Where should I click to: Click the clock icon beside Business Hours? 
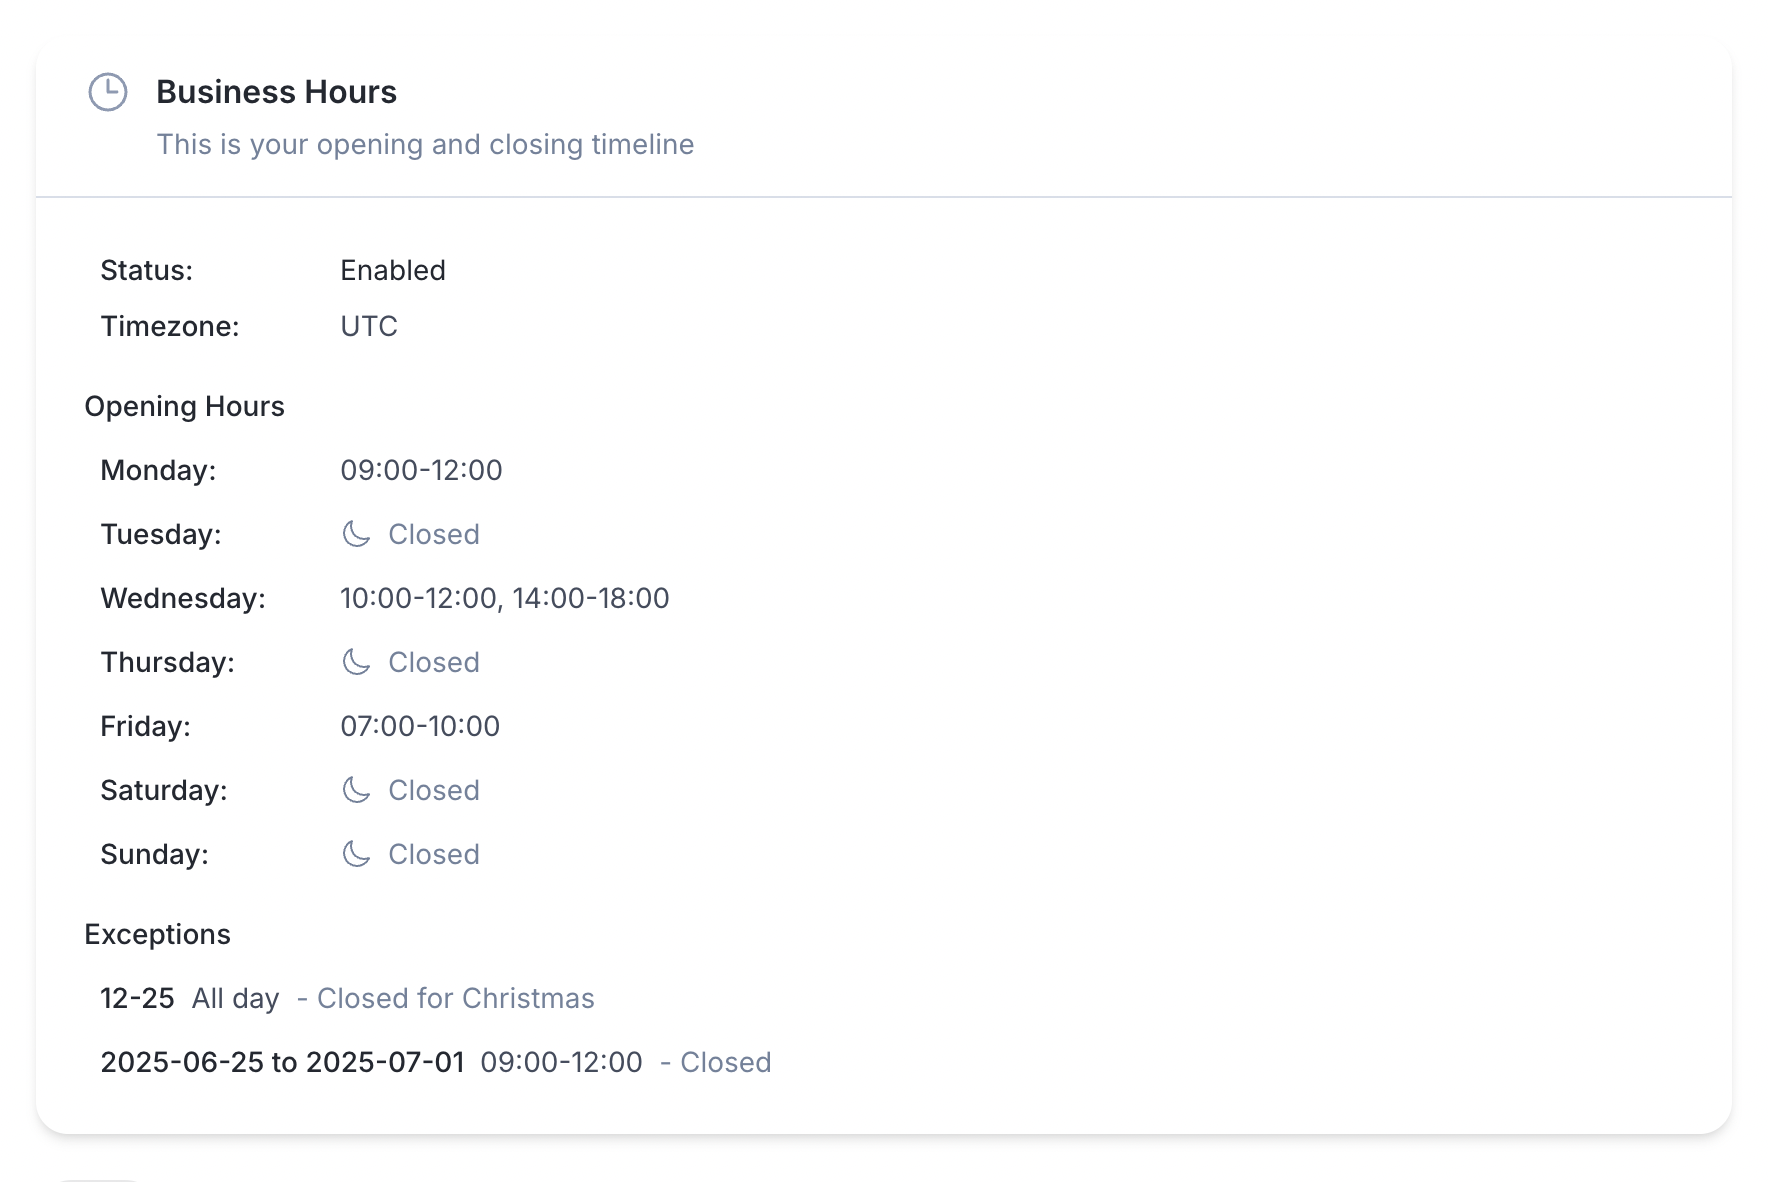(107, 93)
